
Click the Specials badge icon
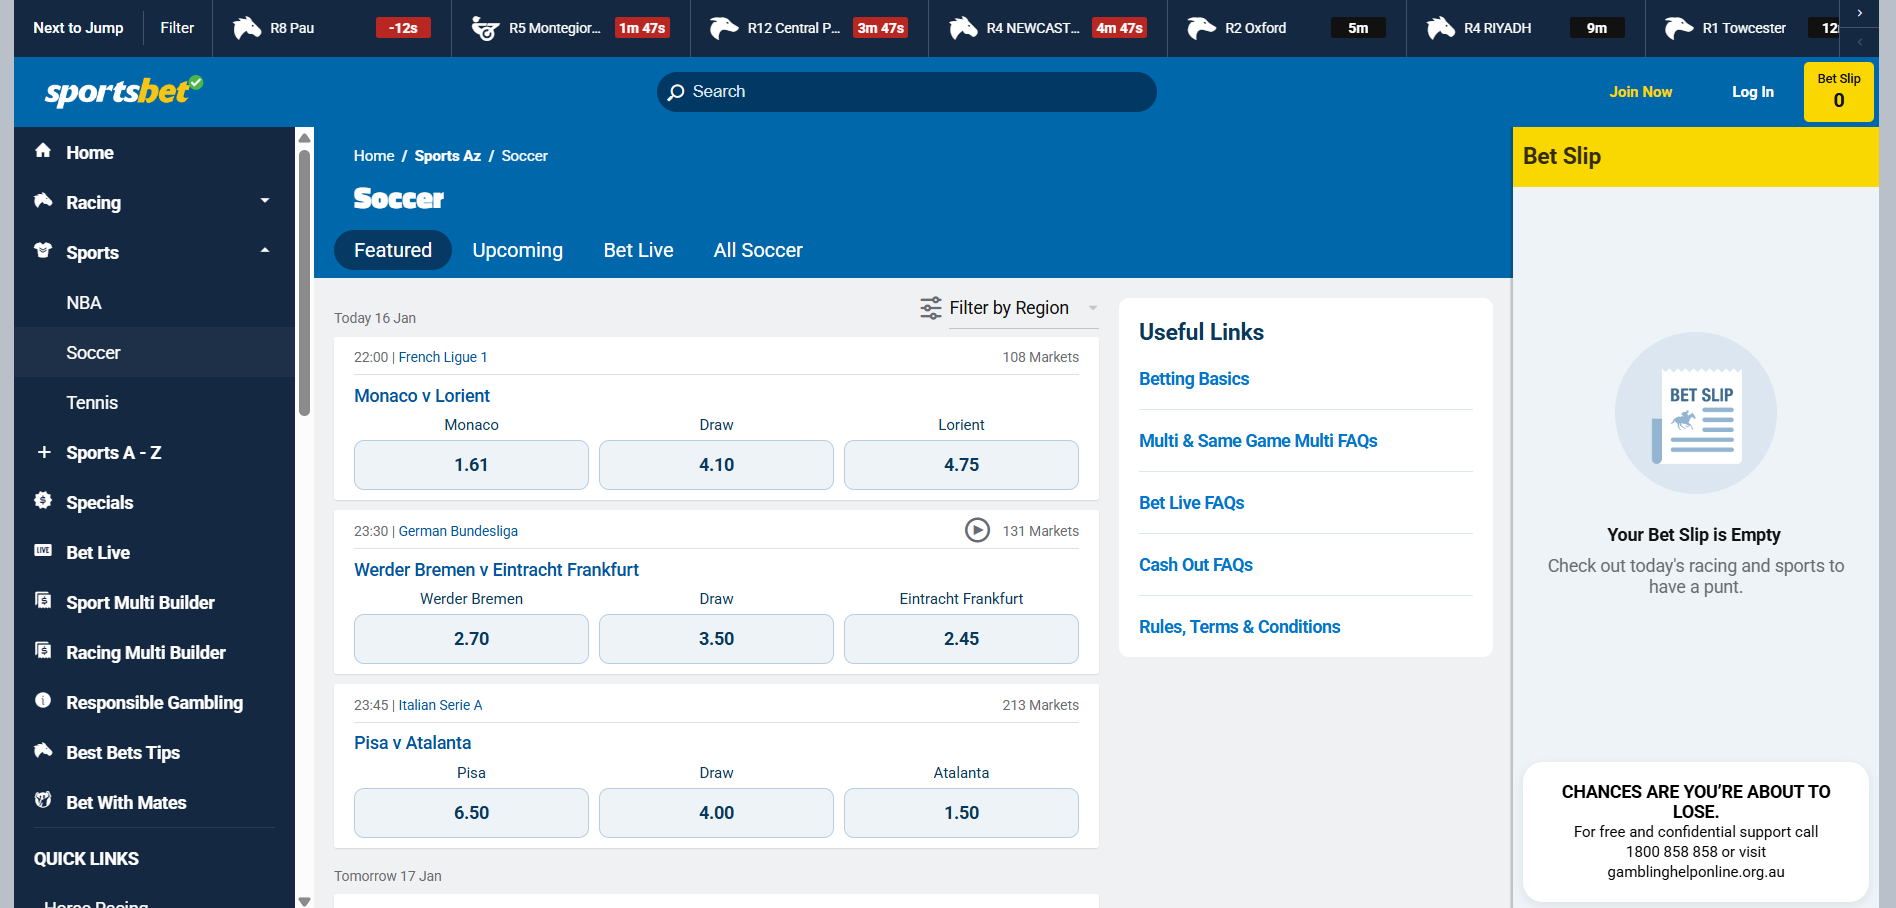(43, 501)
